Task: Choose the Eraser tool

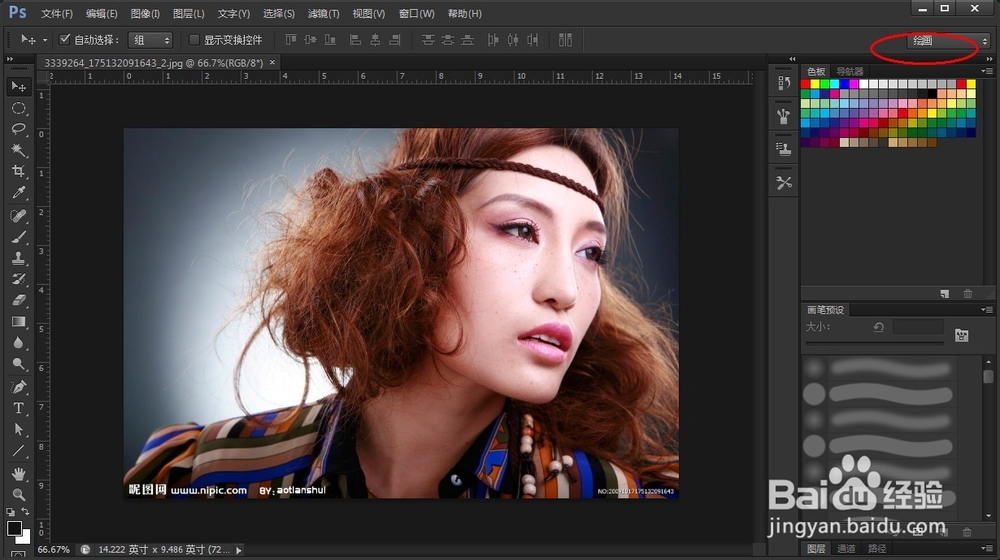Action: 18,300
